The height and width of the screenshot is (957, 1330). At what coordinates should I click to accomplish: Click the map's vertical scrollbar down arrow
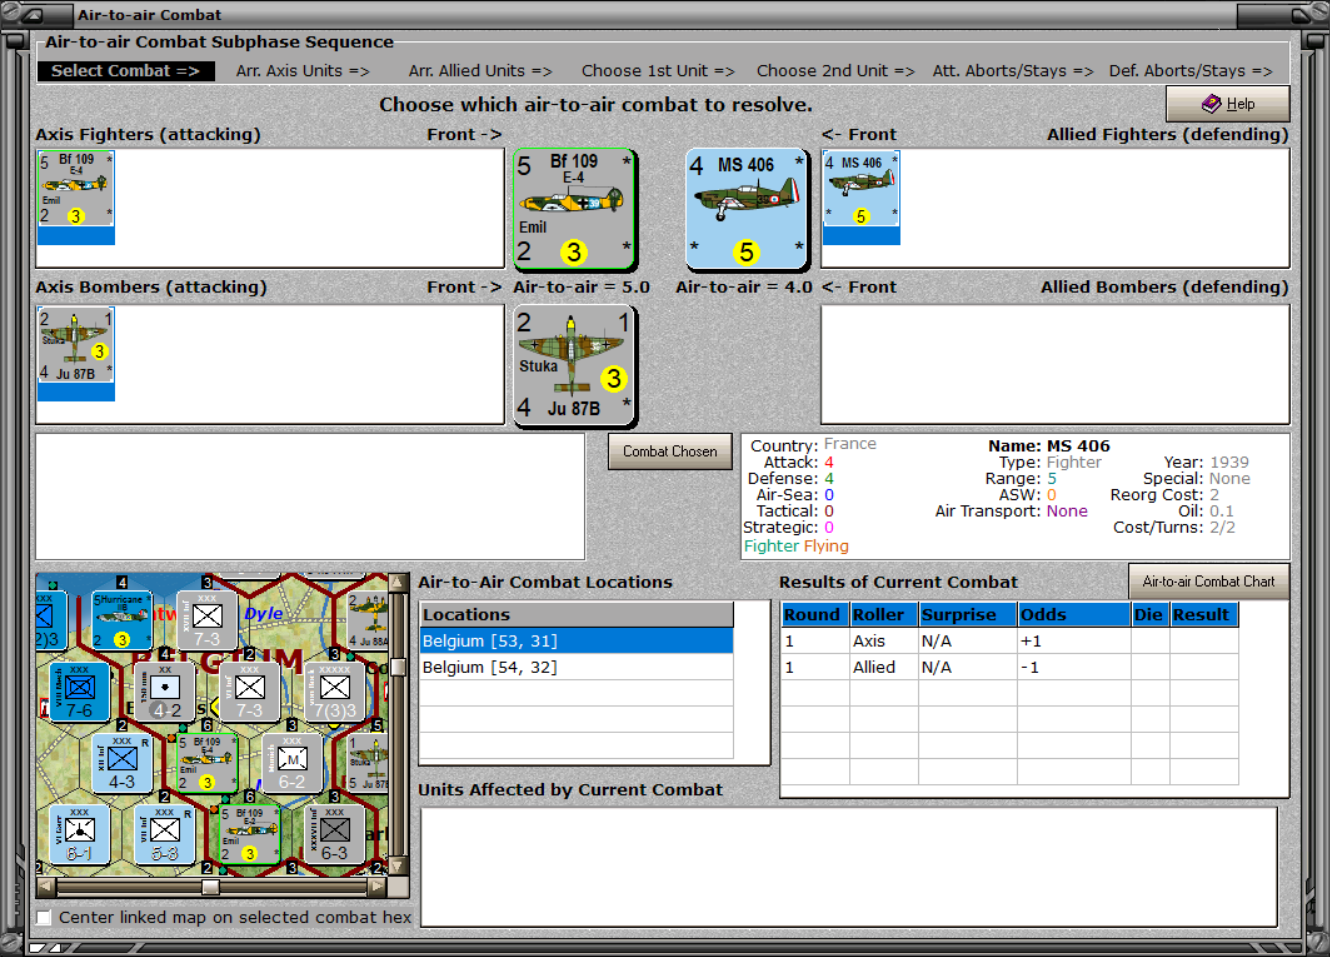398,866
